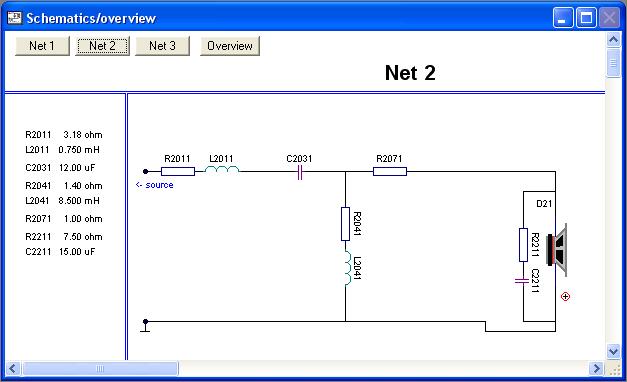Click the 'Net 2' heading text
This screenshot has height=382, width=627.
pos(410,73)
